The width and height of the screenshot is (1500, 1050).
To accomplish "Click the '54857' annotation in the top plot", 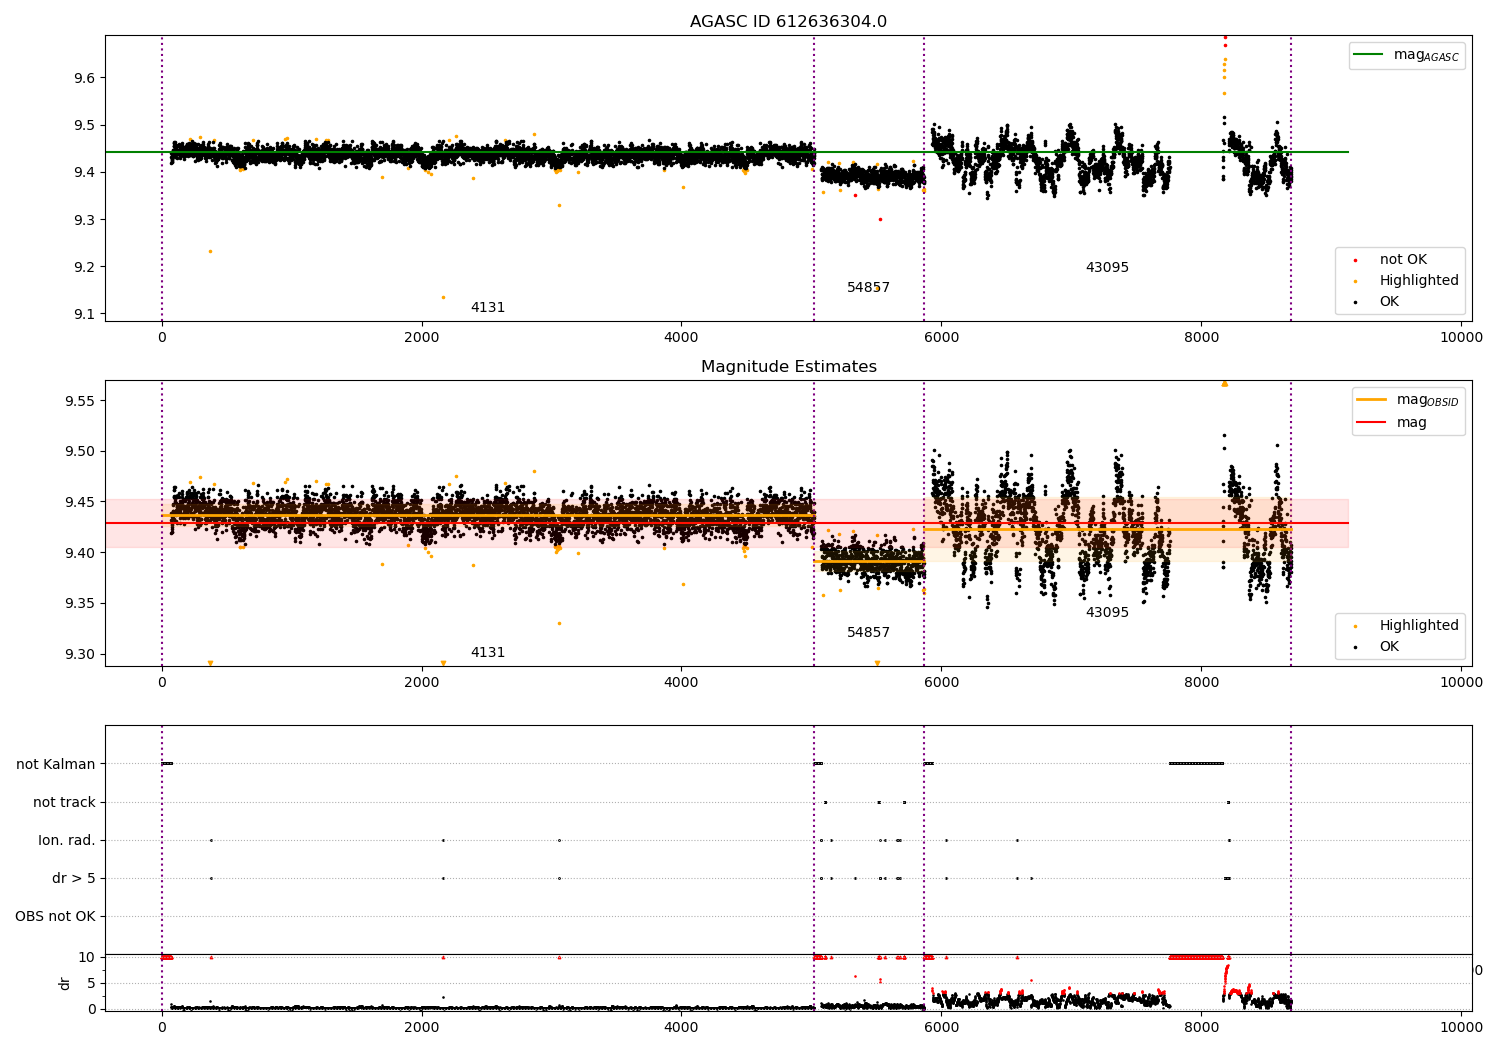I will (868, 288).
